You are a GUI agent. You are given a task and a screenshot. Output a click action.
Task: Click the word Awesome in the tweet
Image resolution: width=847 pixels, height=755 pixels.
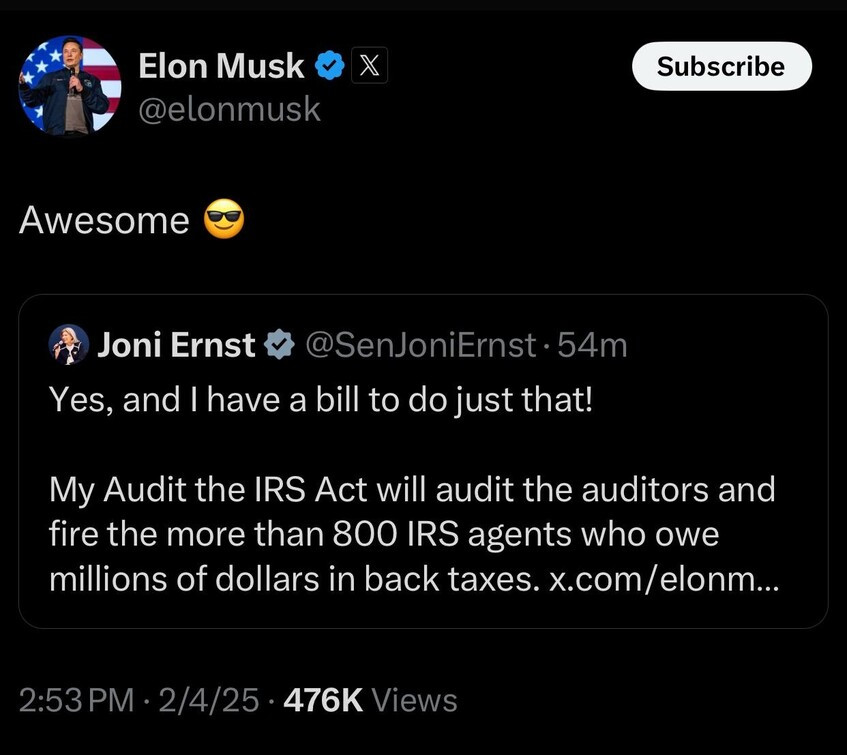tap(104, 220)
